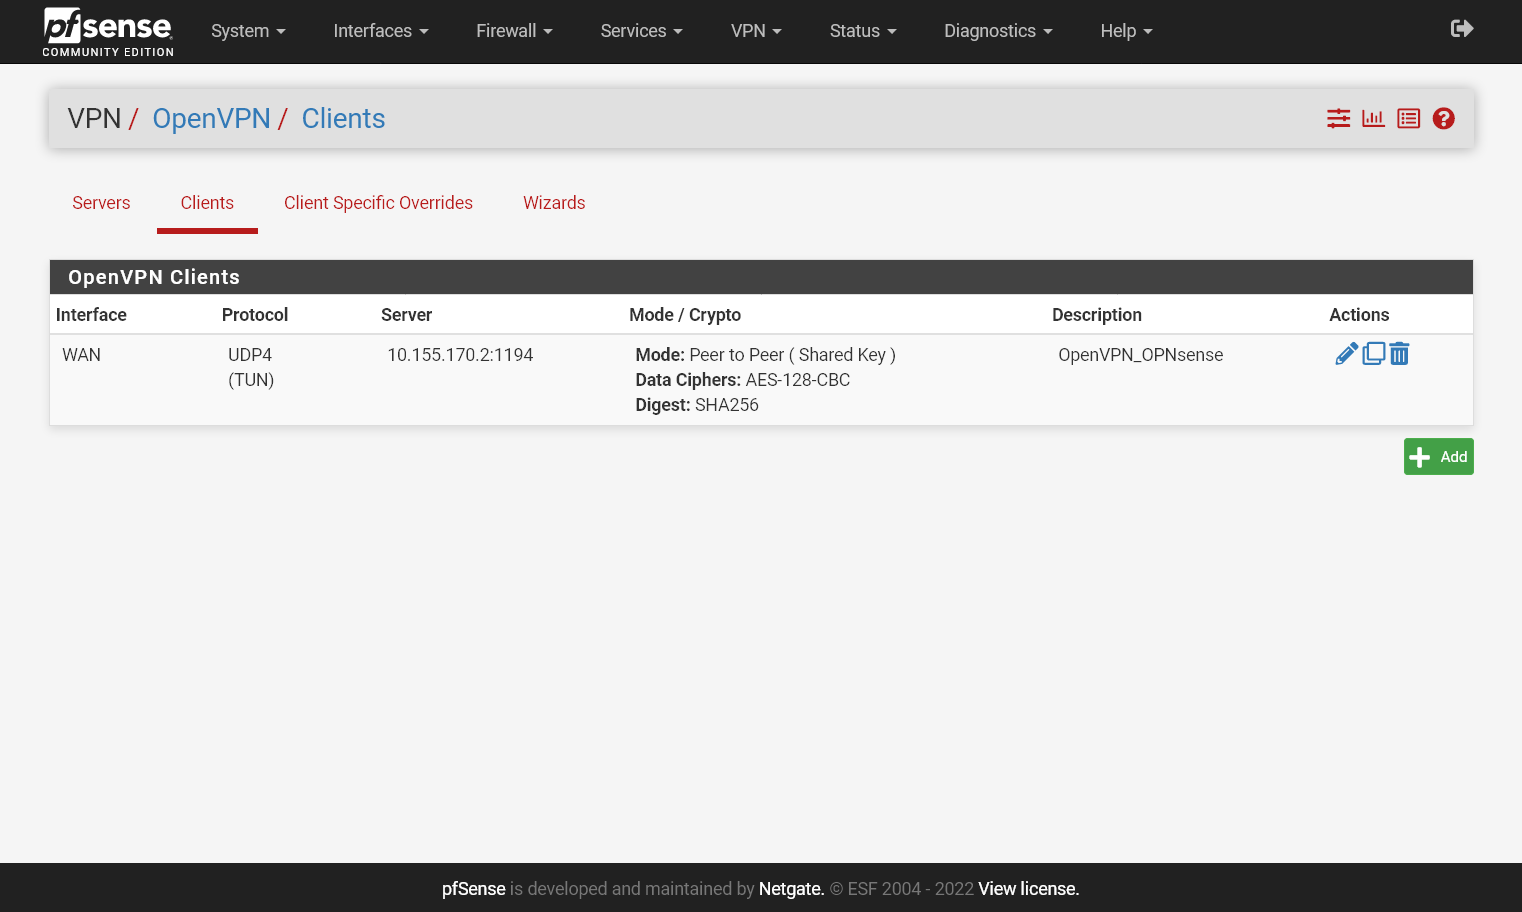Switch to the Servers tab
Image resolution: width=1522 pixels, height=912 pixels.
101,203
